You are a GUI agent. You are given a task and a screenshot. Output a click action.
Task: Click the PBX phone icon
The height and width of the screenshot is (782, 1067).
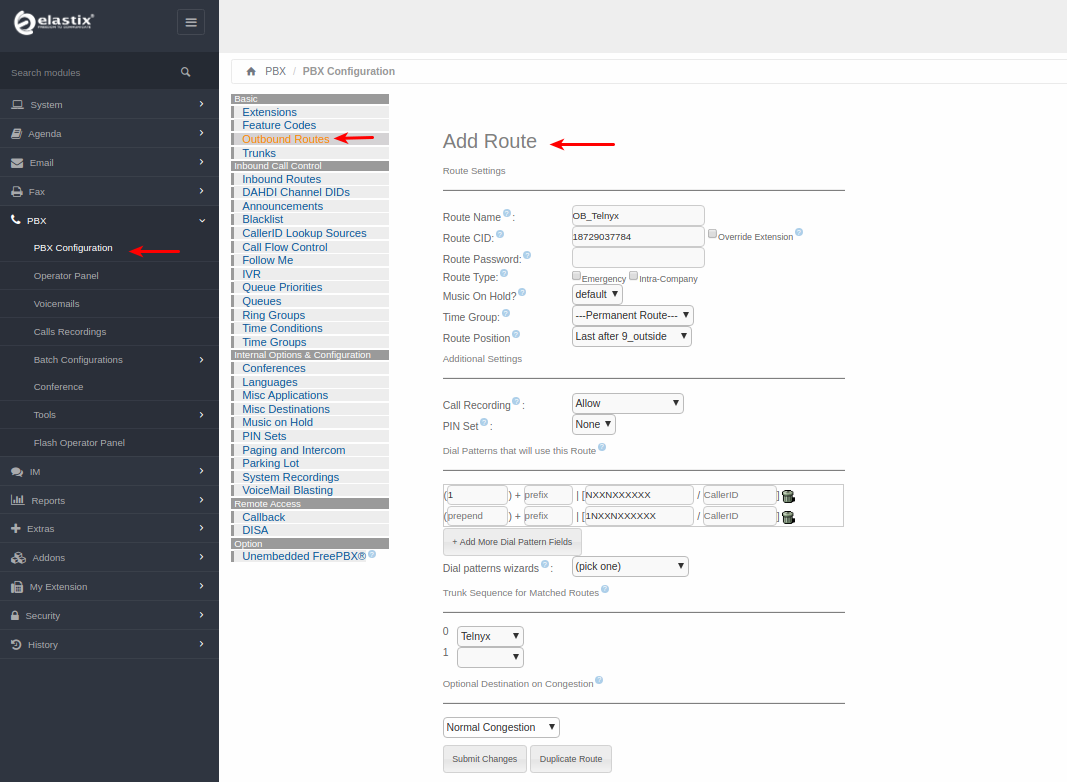point(16,220)
